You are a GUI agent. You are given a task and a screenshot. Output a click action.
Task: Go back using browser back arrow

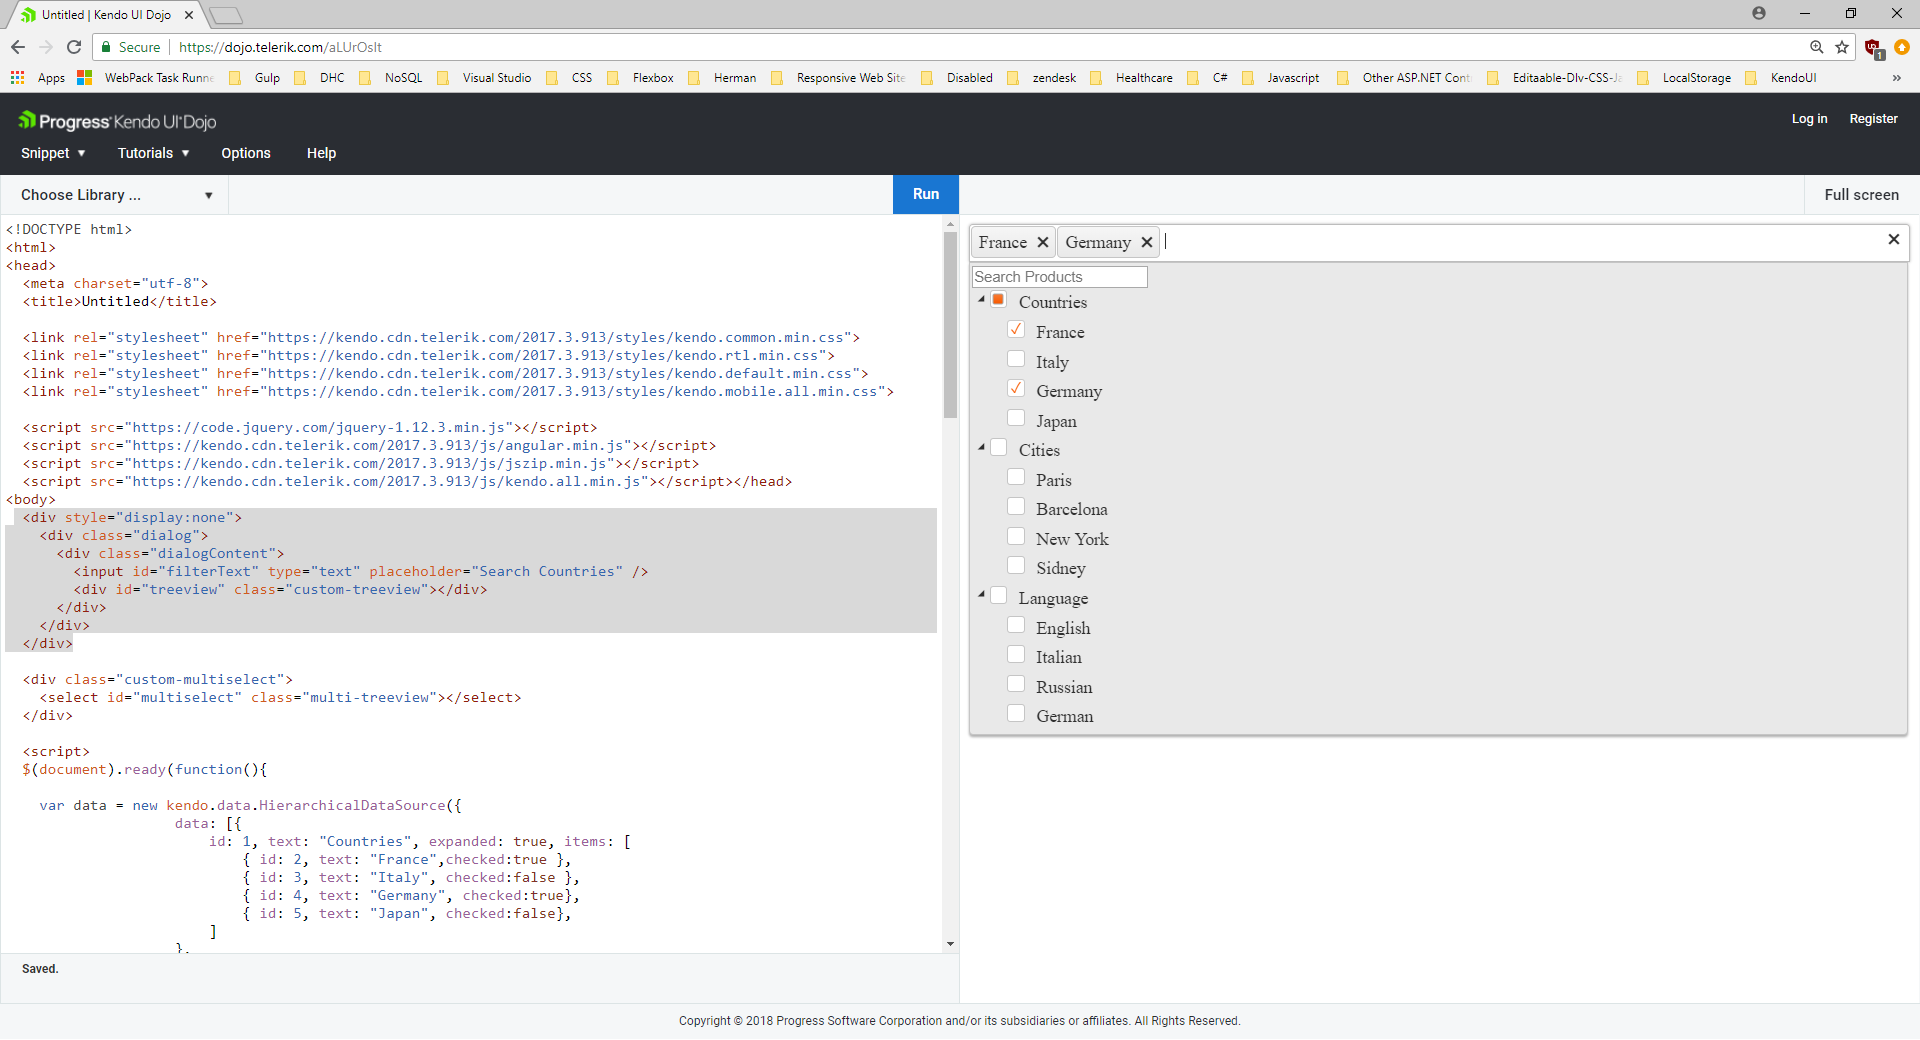click(x=18, y=47)
